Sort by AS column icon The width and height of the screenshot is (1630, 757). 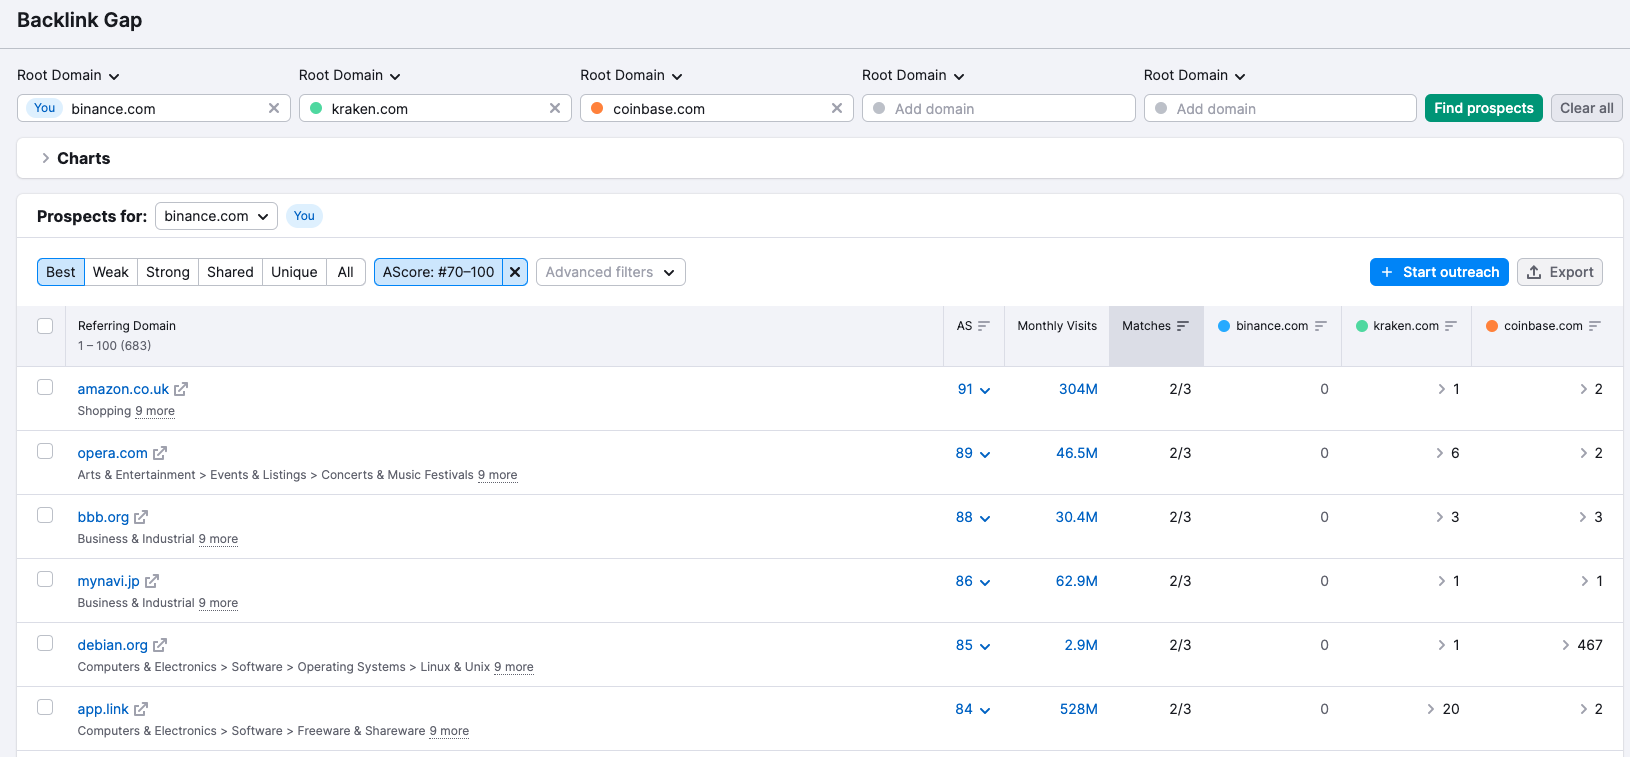984,326
